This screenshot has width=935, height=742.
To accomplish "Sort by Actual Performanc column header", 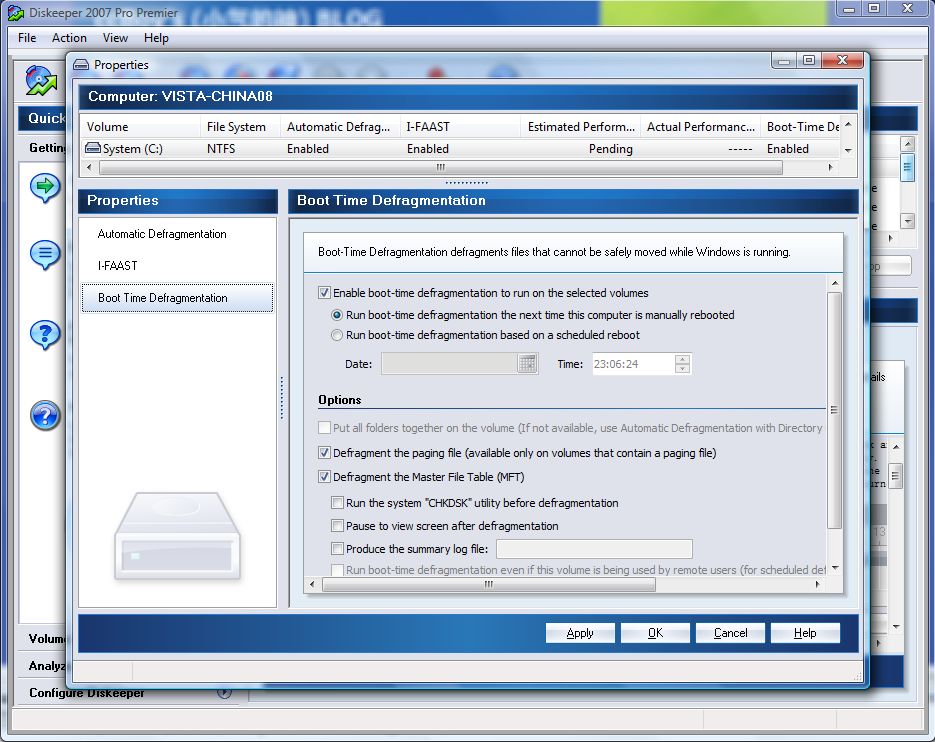I will pyautogui.click(x=701, y=126).
